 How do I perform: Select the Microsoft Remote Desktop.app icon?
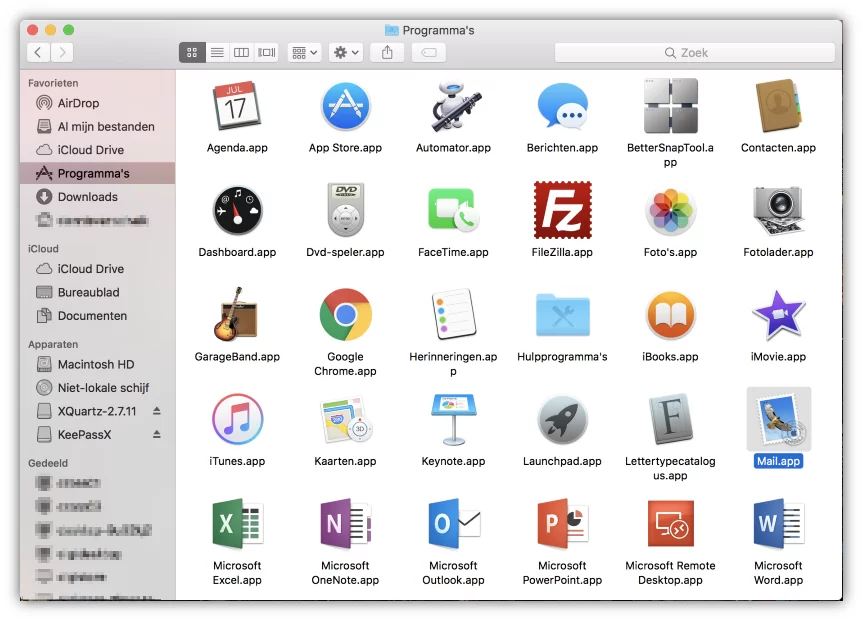click(670, 524)
